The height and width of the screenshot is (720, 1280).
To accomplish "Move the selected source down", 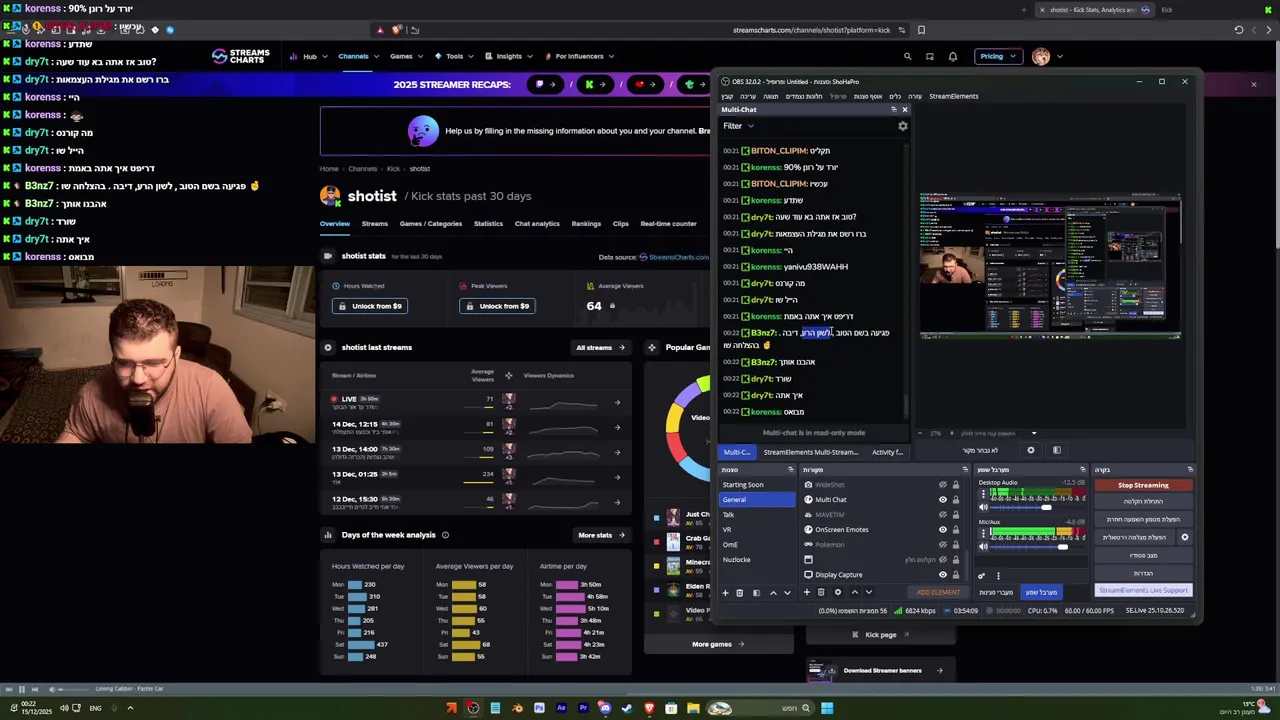I will [x=868, y=592].
